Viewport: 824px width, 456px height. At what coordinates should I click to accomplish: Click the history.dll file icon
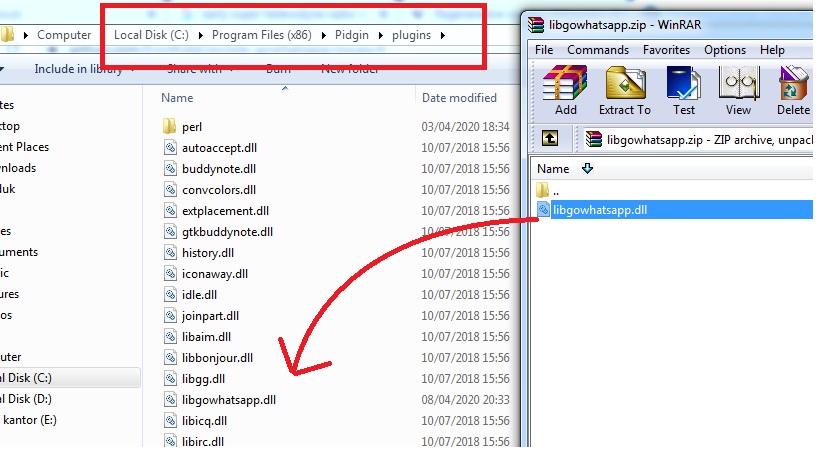coord(170,253)
